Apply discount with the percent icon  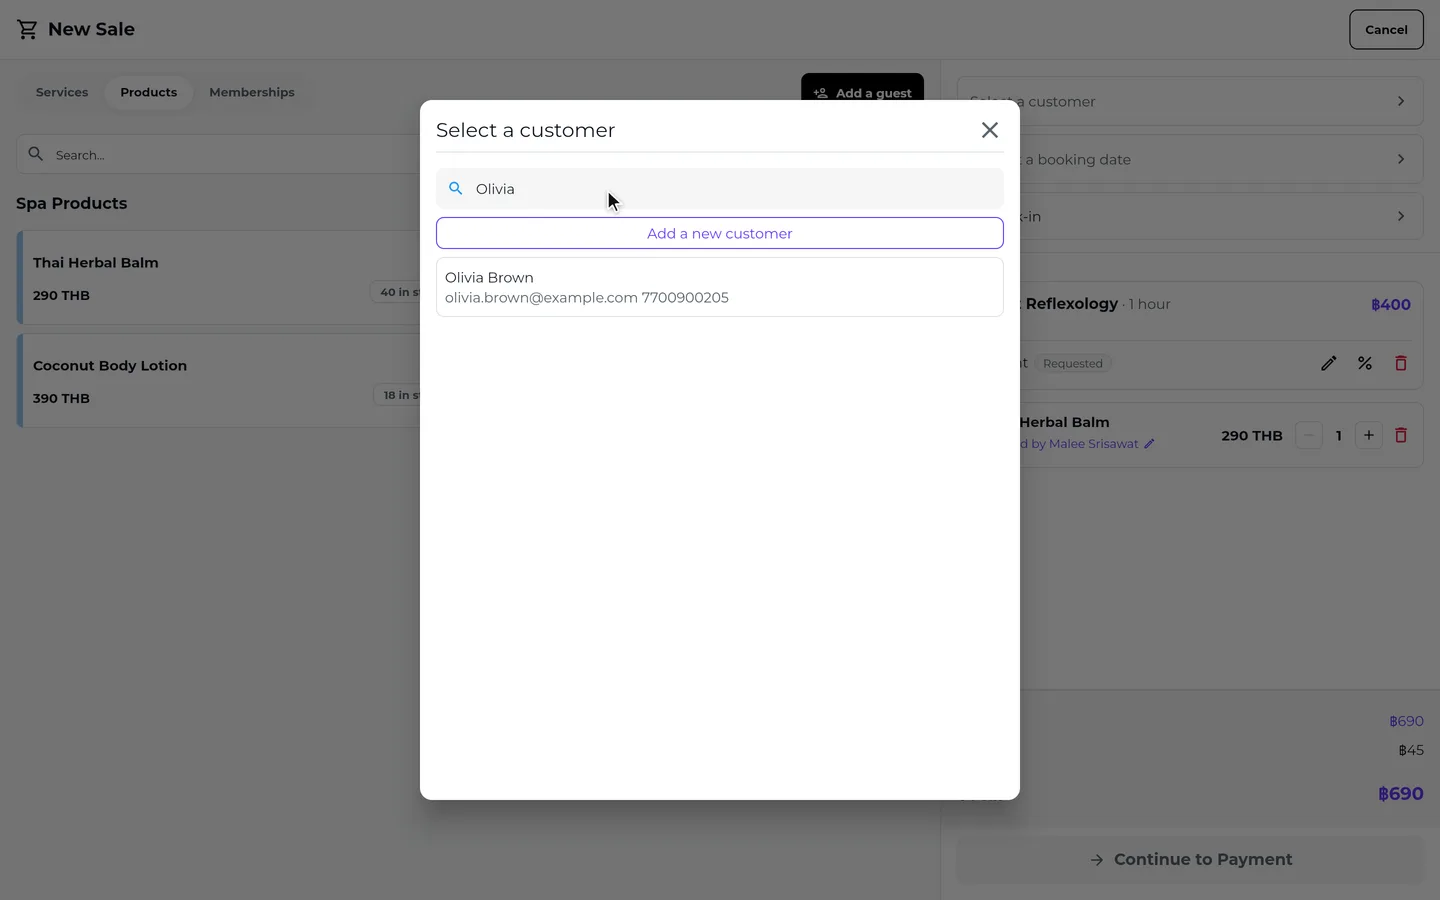[x=1365, y=363]
